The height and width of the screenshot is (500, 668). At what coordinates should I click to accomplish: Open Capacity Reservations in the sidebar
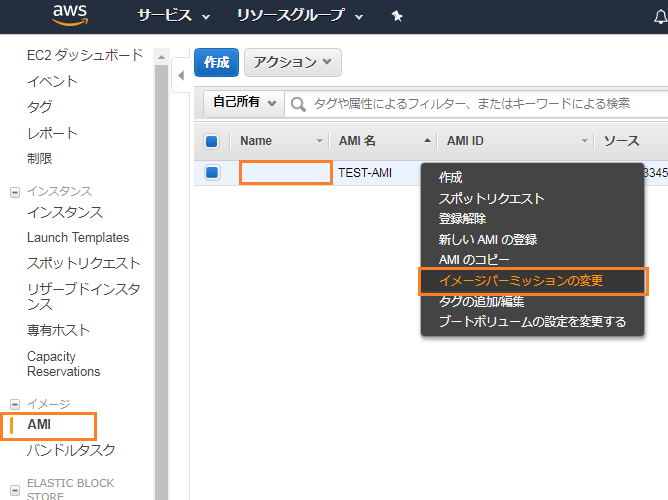[63, 364]
